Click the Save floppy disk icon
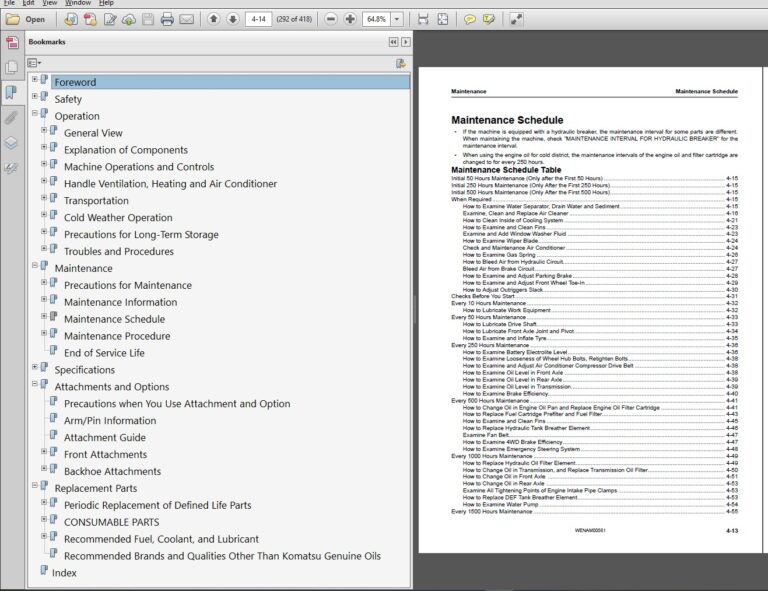The height and width of the screenshot is (591, 768). (148, 20)
